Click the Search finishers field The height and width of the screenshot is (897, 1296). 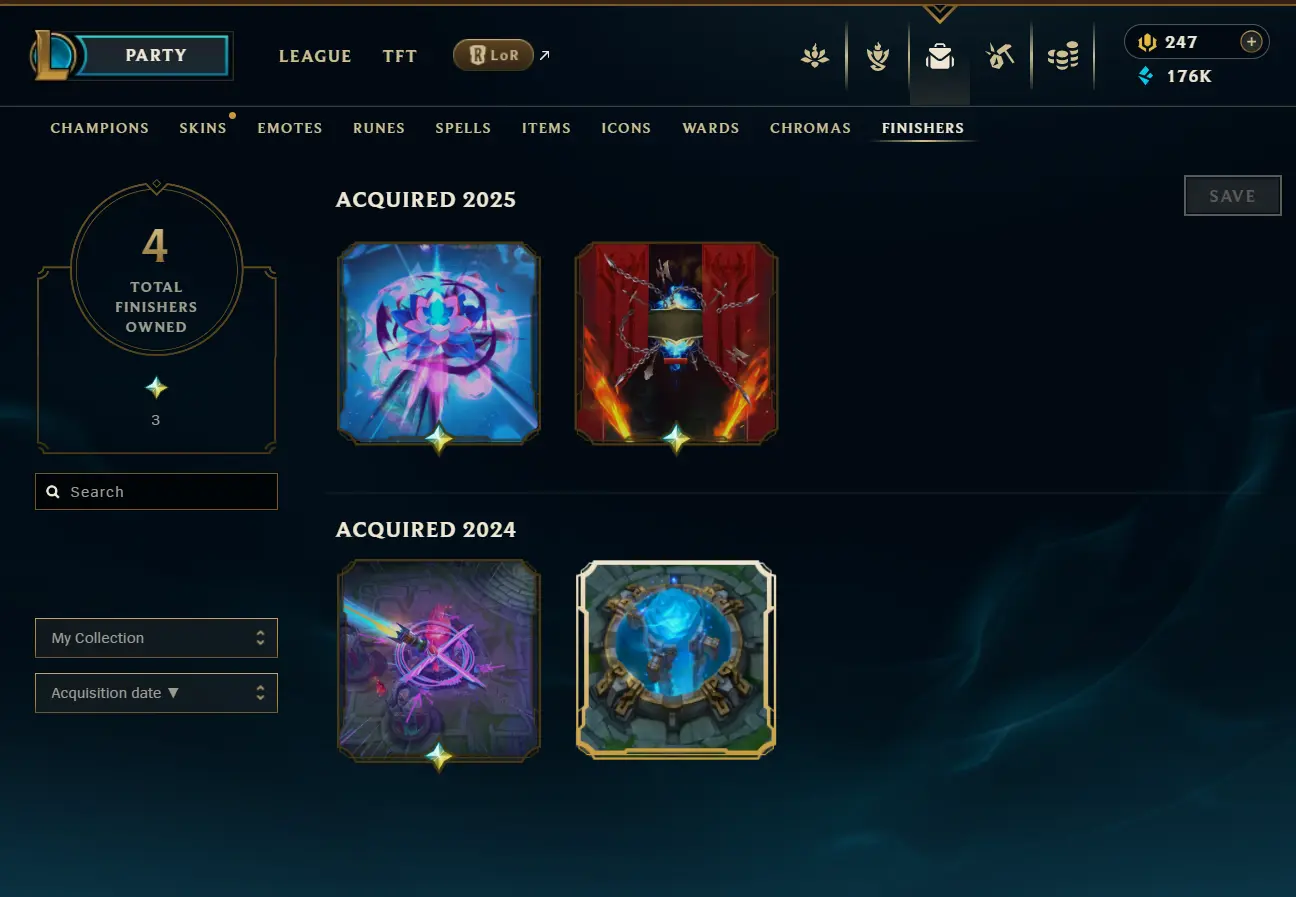coord(156,492)
